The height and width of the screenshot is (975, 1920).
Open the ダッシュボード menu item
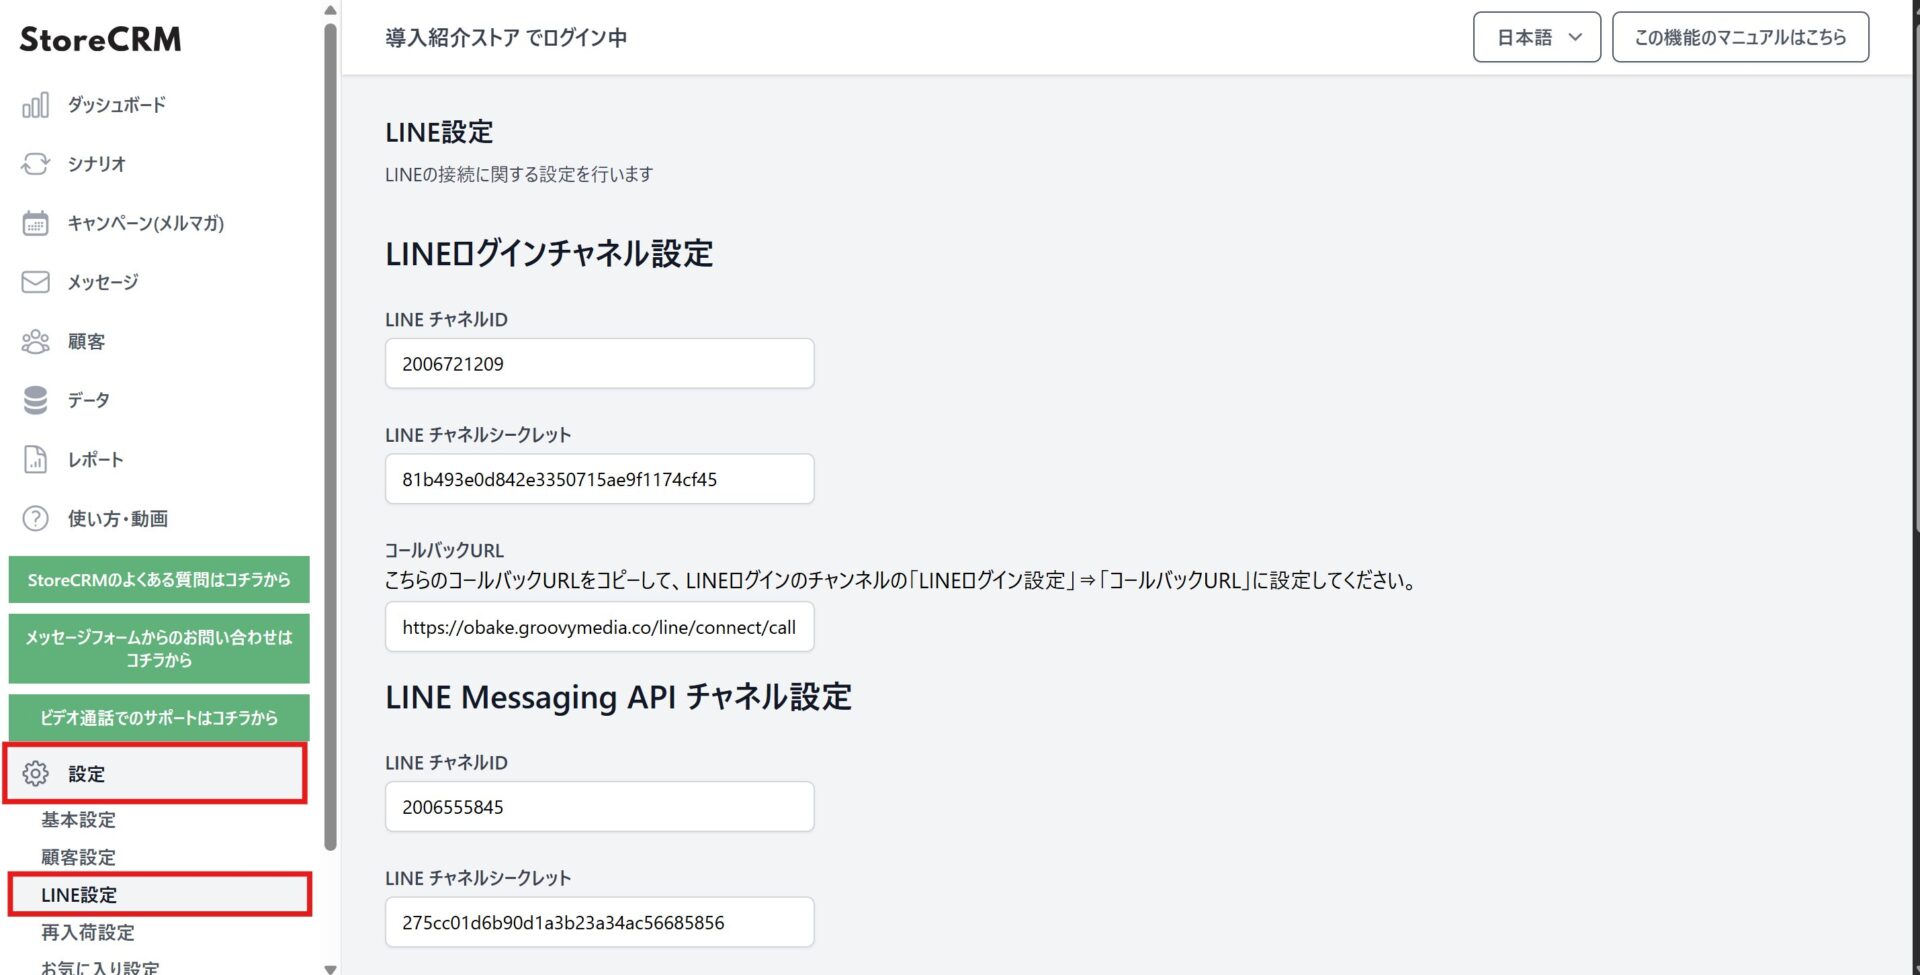click(x=116, y=105)
